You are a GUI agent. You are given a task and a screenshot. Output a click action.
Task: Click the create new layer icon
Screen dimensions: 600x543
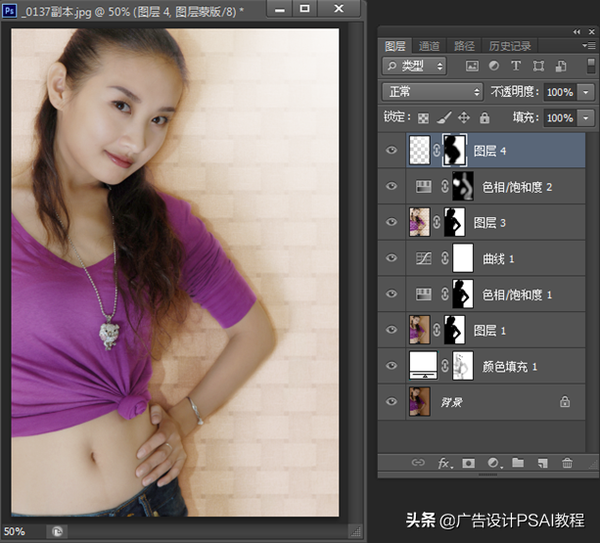click(x=543, y=463)
